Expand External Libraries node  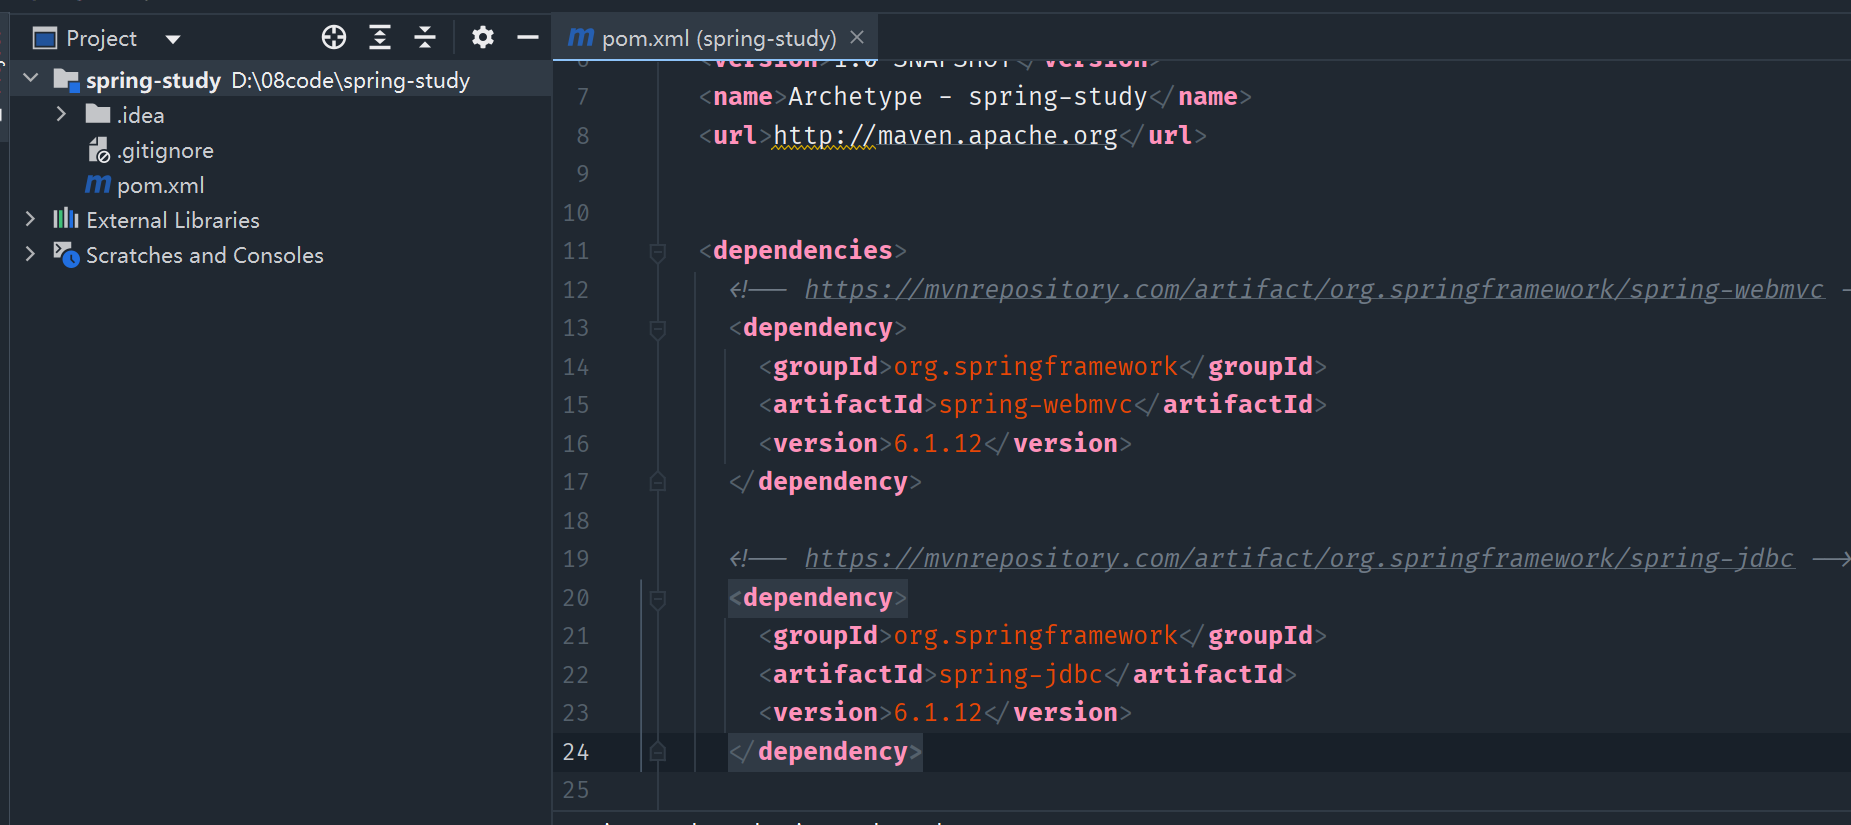30,219
